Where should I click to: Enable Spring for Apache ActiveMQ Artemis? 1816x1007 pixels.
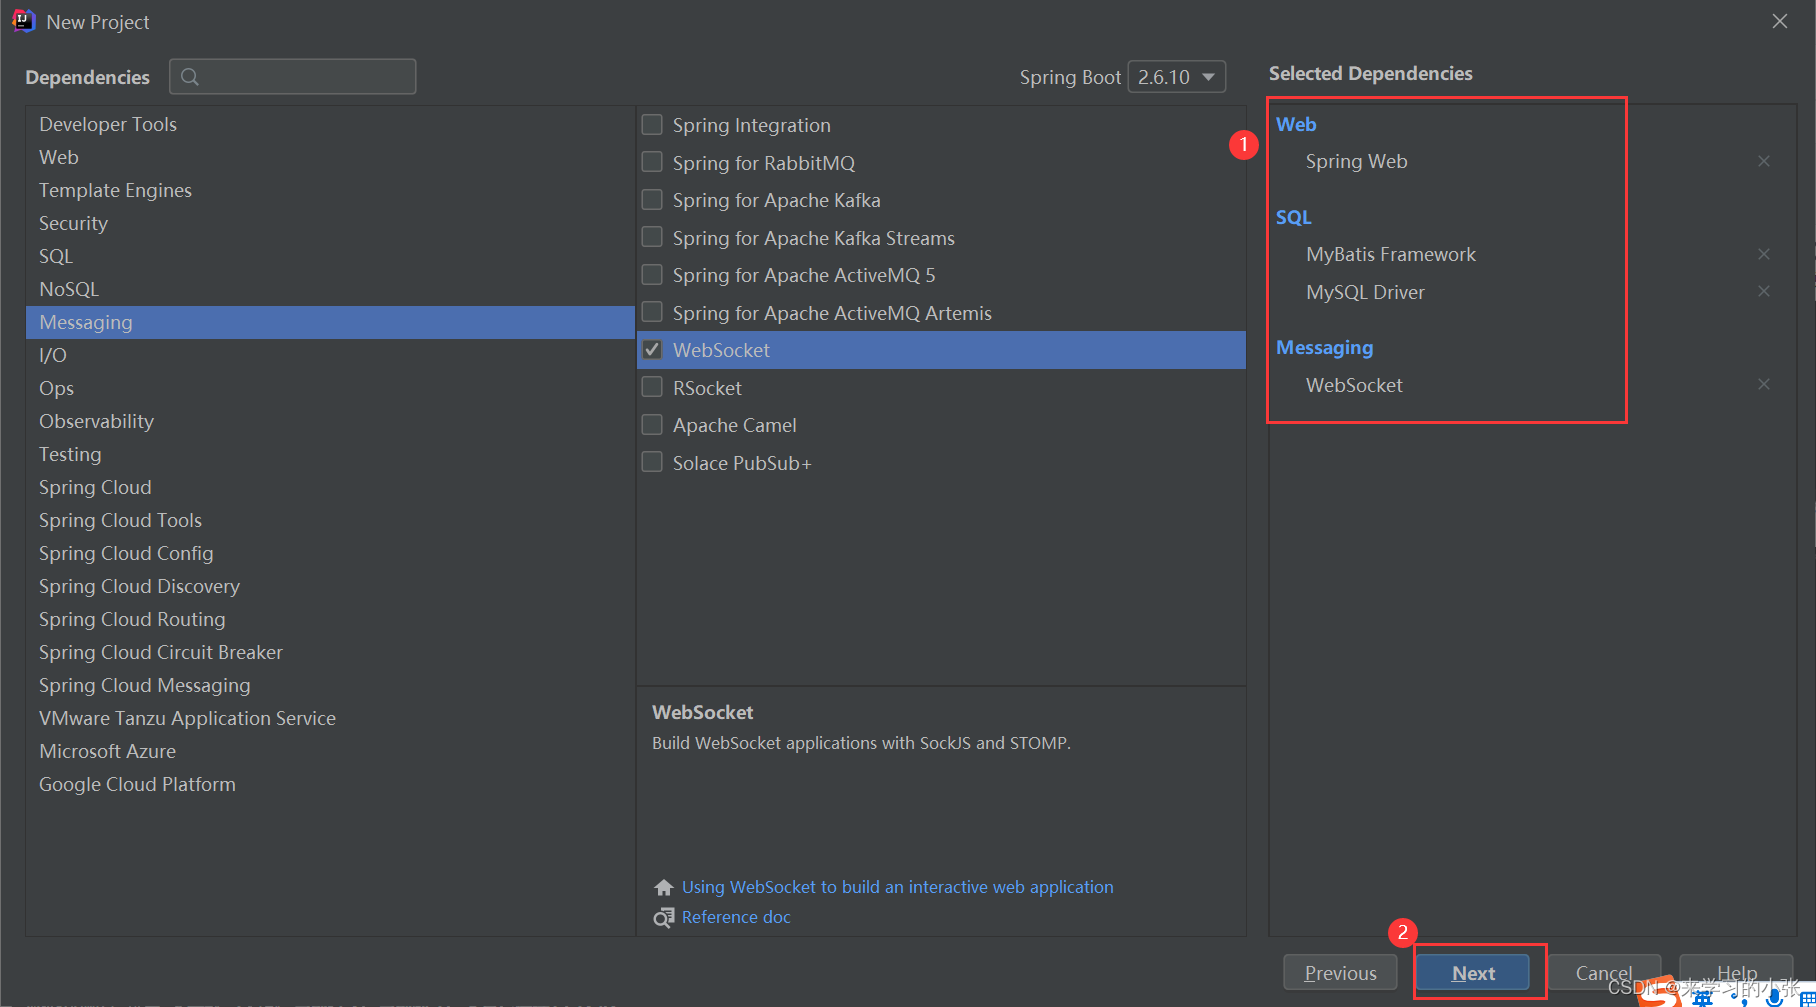[x=652, y=312]
